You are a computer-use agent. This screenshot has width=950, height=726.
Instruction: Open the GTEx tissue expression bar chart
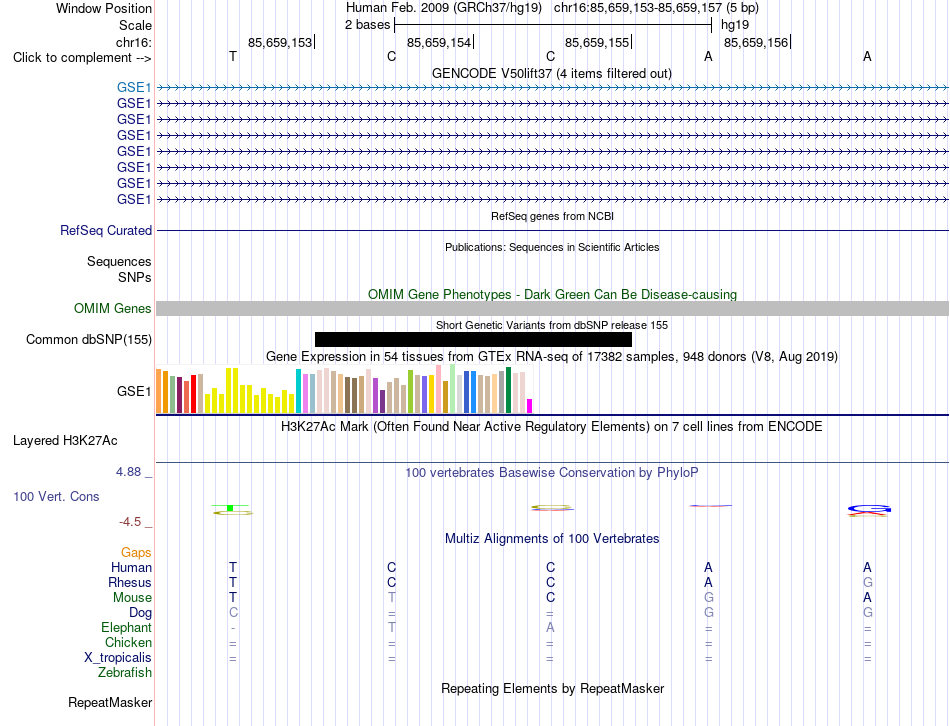coord(344,390)
